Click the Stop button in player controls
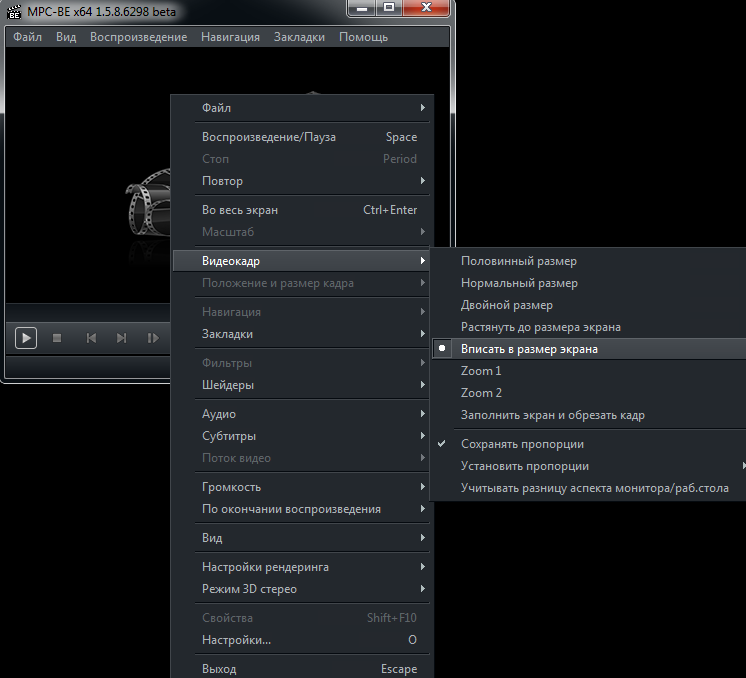Viewport: 746px width, 678px height. 57,338
